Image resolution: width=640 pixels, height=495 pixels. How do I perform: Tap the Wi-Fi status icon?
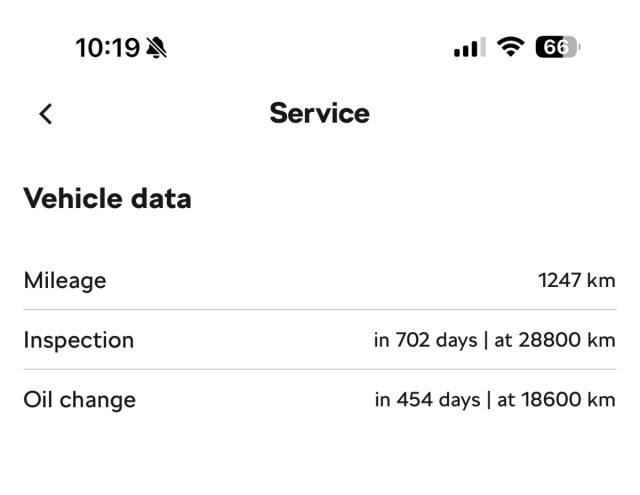click(512, 48)
